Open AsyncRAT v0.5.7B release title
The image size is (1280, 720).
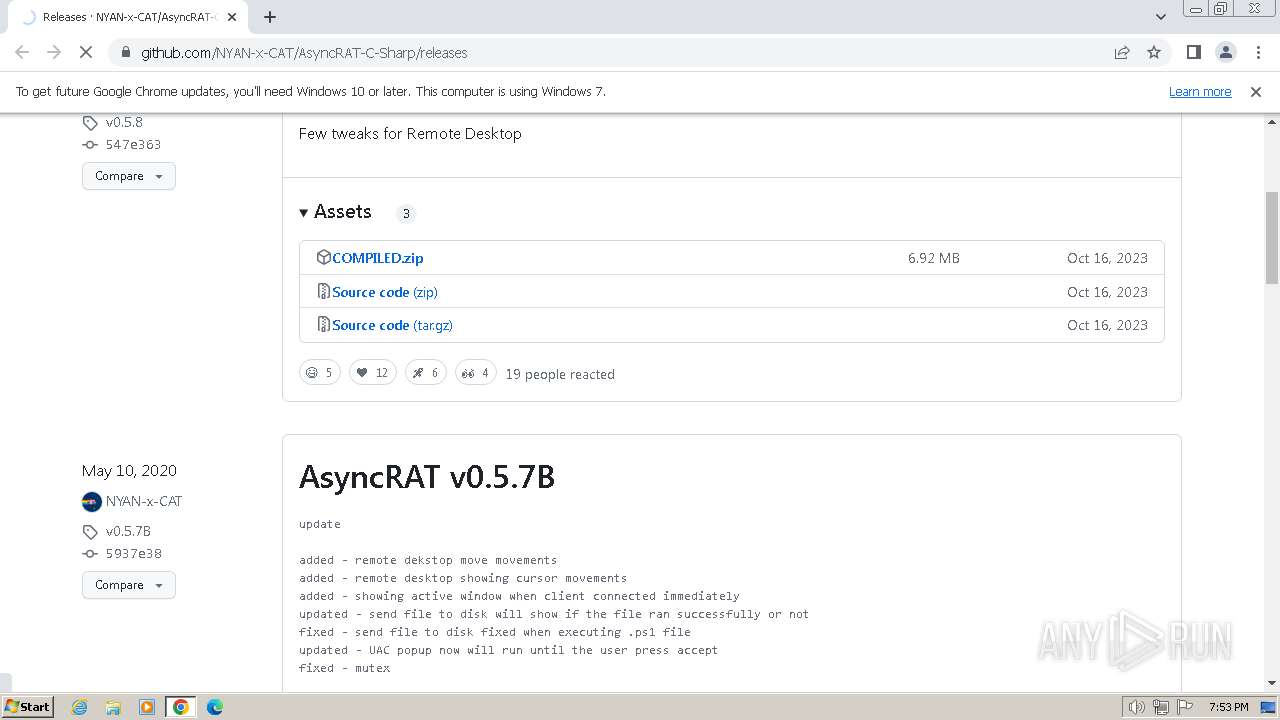click(x=427, y=477)
